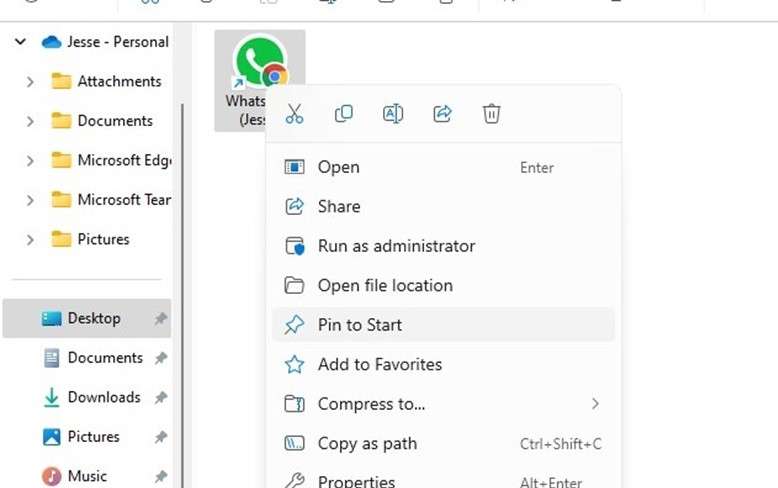
Task: Select the WhatsApp shortcut icon
Action: tap(259, 65)
